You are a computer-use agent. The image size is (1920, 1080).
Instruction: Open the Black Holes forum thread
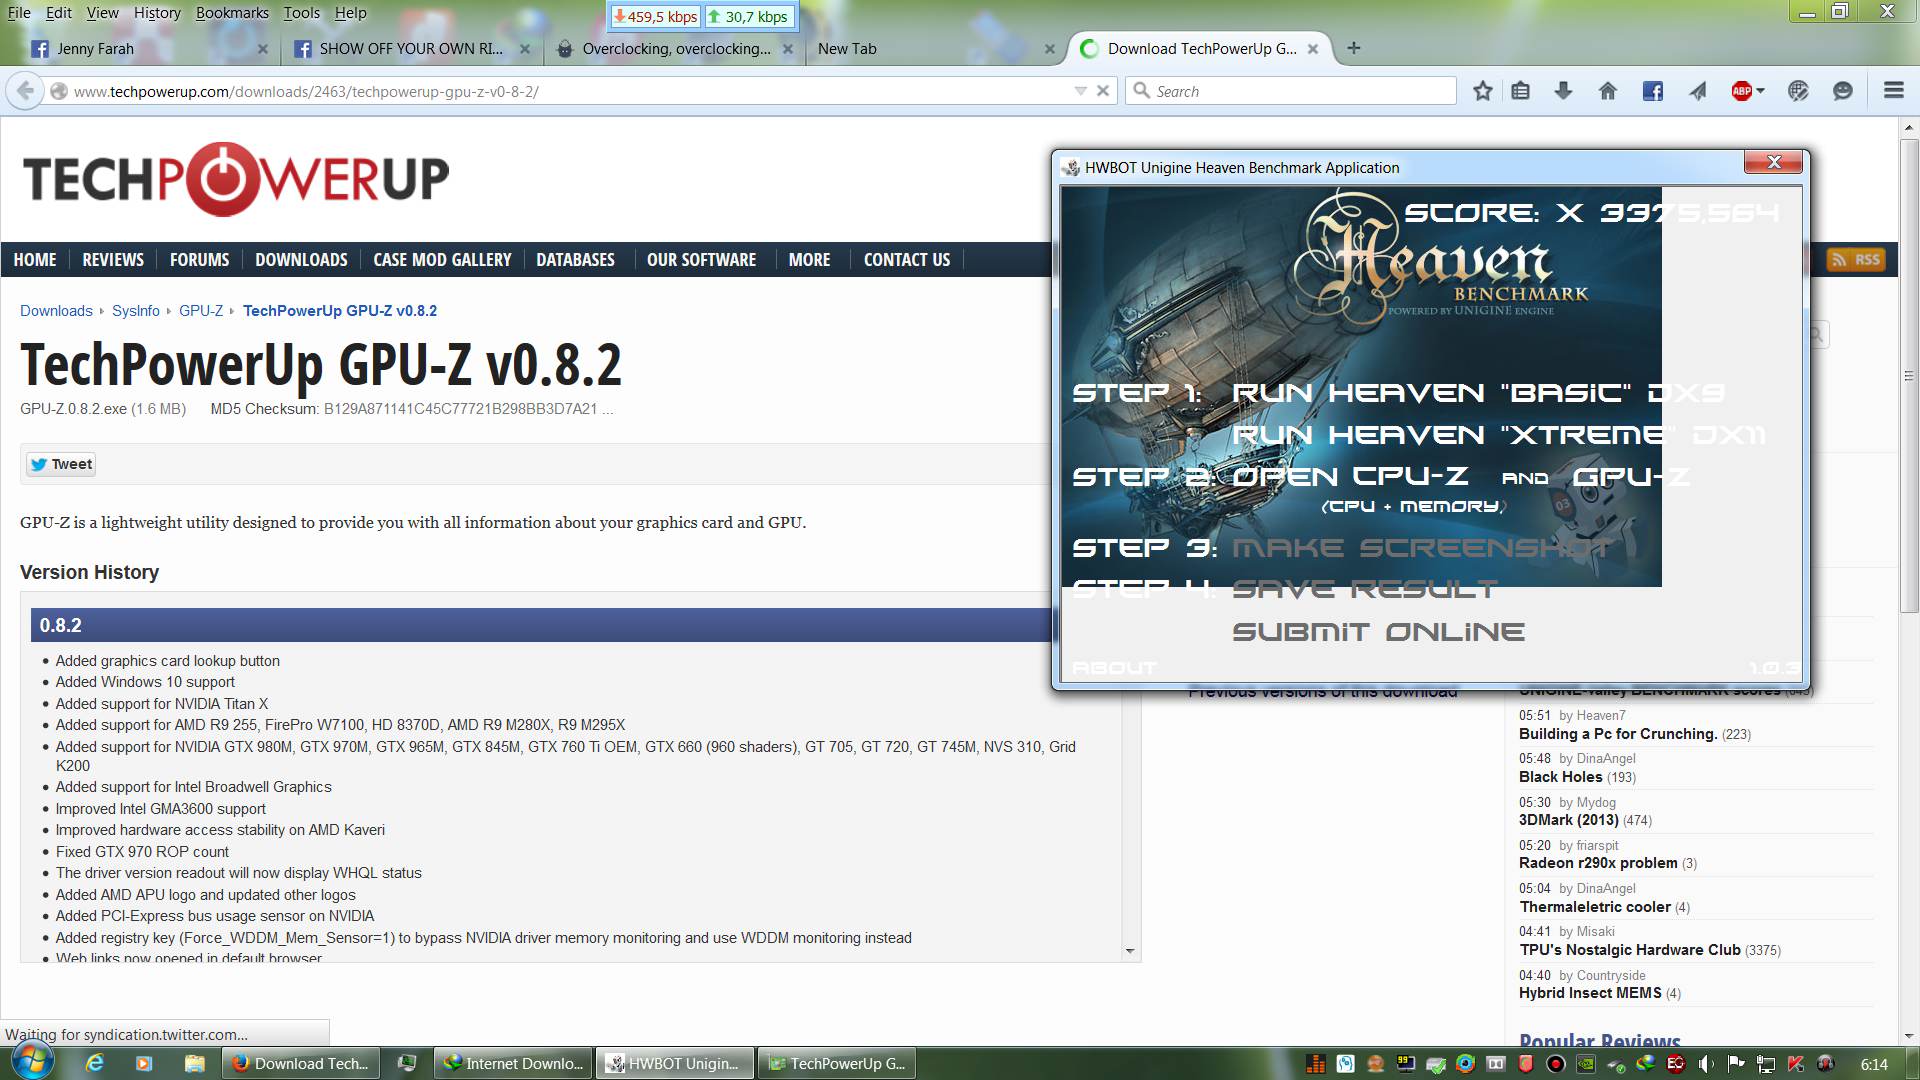click(1561, 777)
